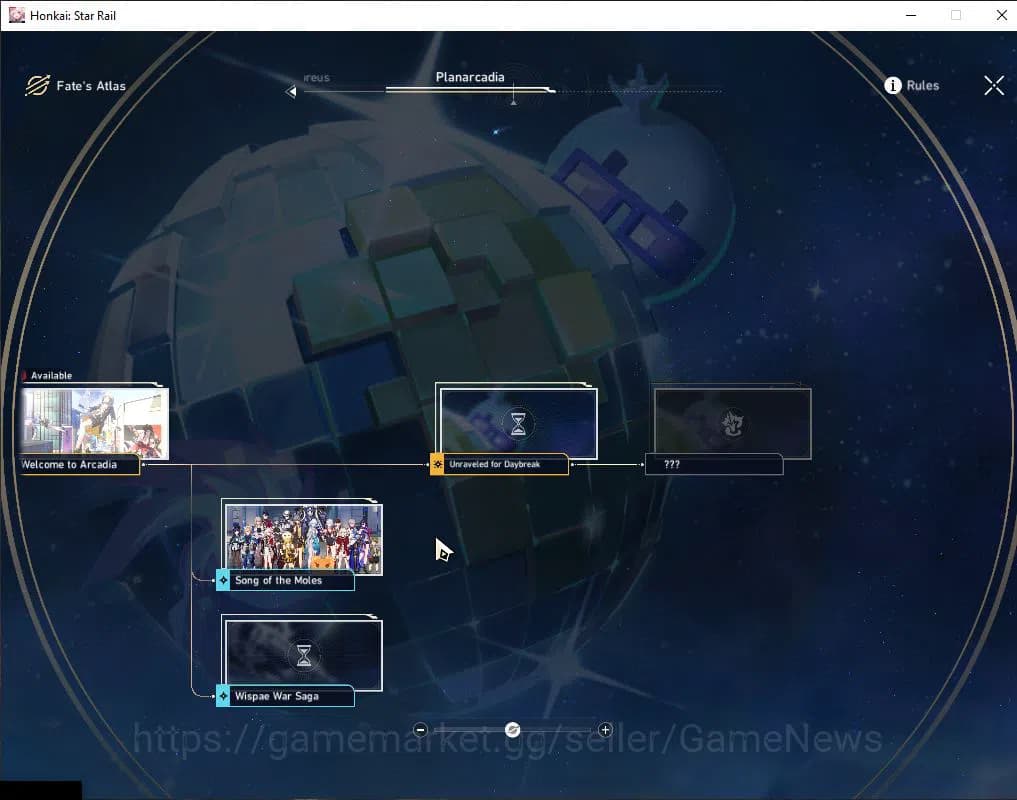Click the back chevron to view the previous chapter
The image size is (1017, 800).
point(290,90)
